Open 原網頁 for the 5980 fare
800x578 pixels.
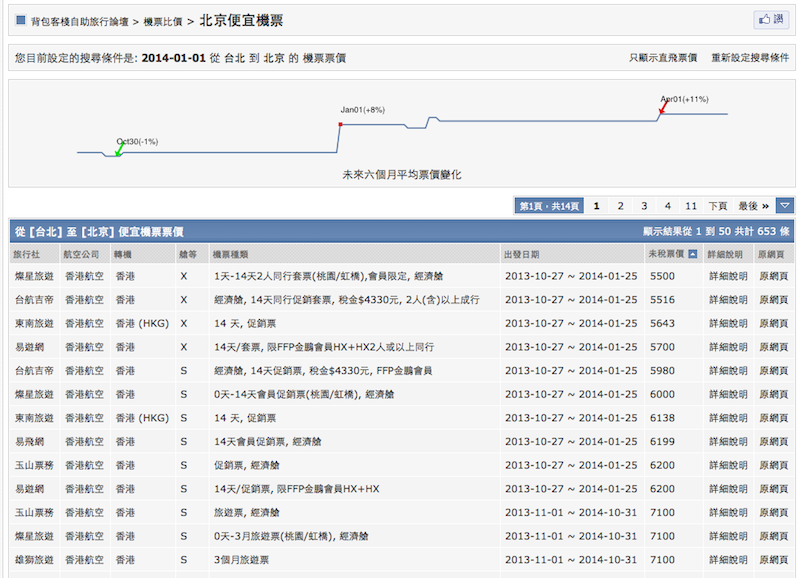(773, 370)
